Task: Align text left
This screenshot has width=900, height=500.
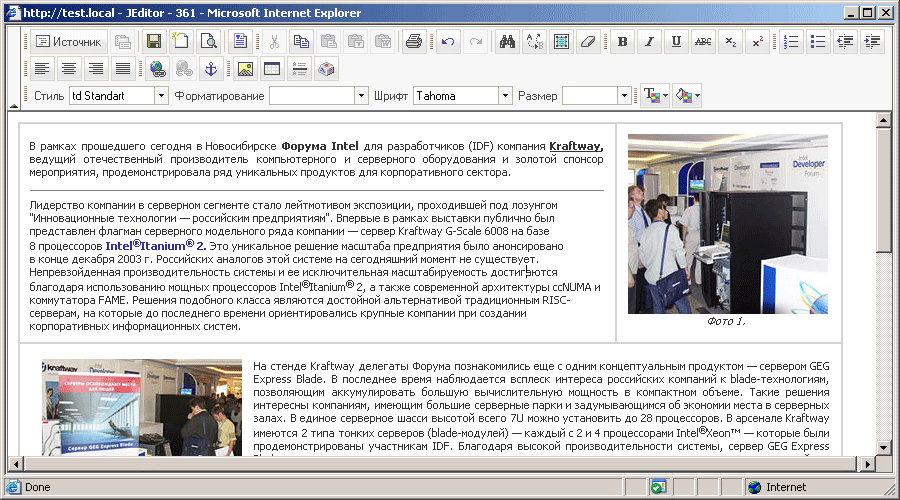Action: (x=42, y=69)
